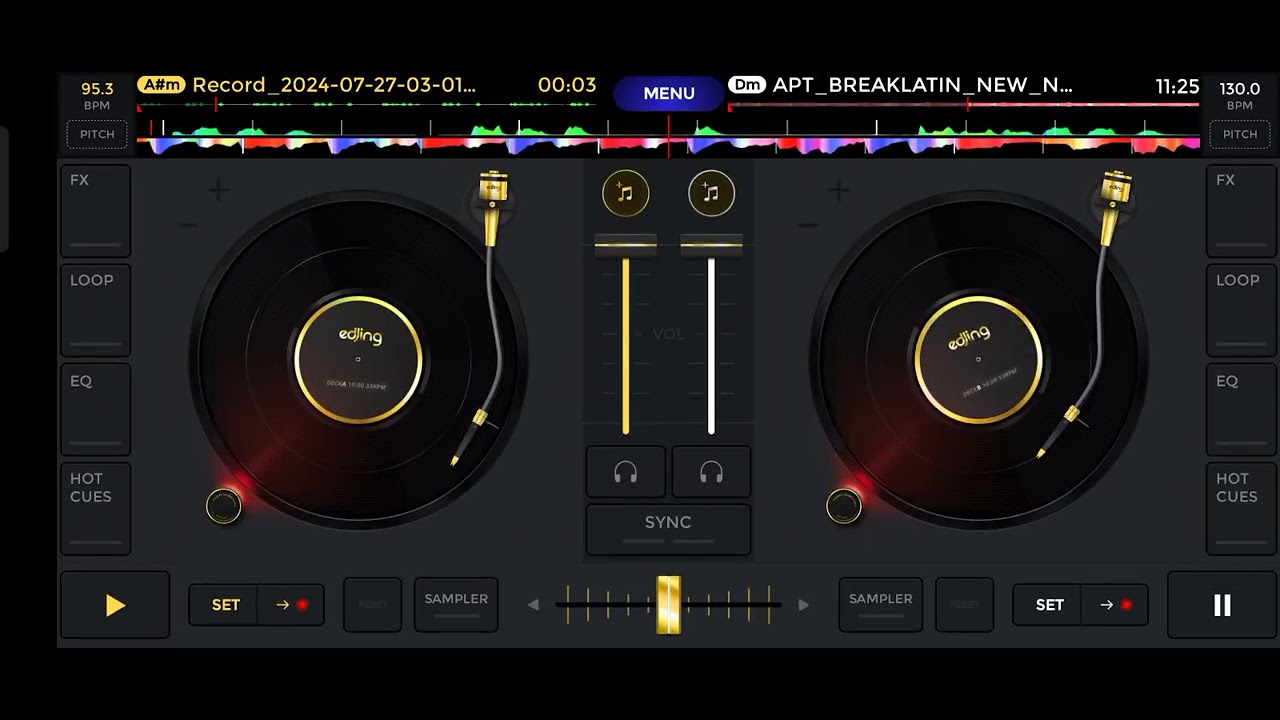Toggle right deck headphone pre-listen
Screen dimensions: 1280x720
(711, 472)
